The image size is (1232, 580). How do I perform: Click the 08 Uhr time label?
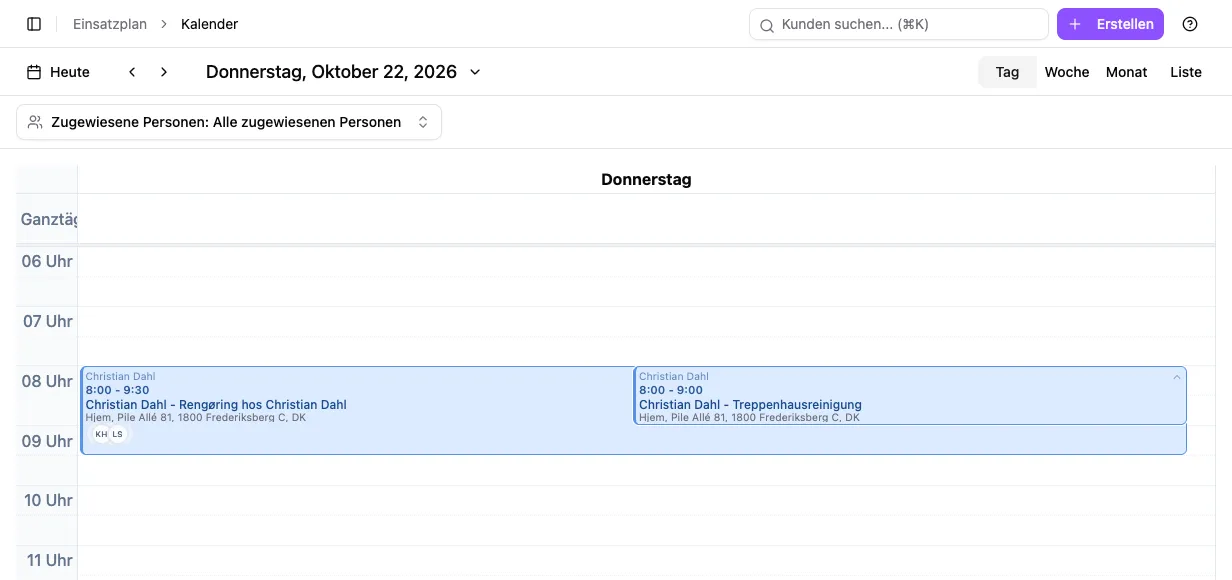47,381
